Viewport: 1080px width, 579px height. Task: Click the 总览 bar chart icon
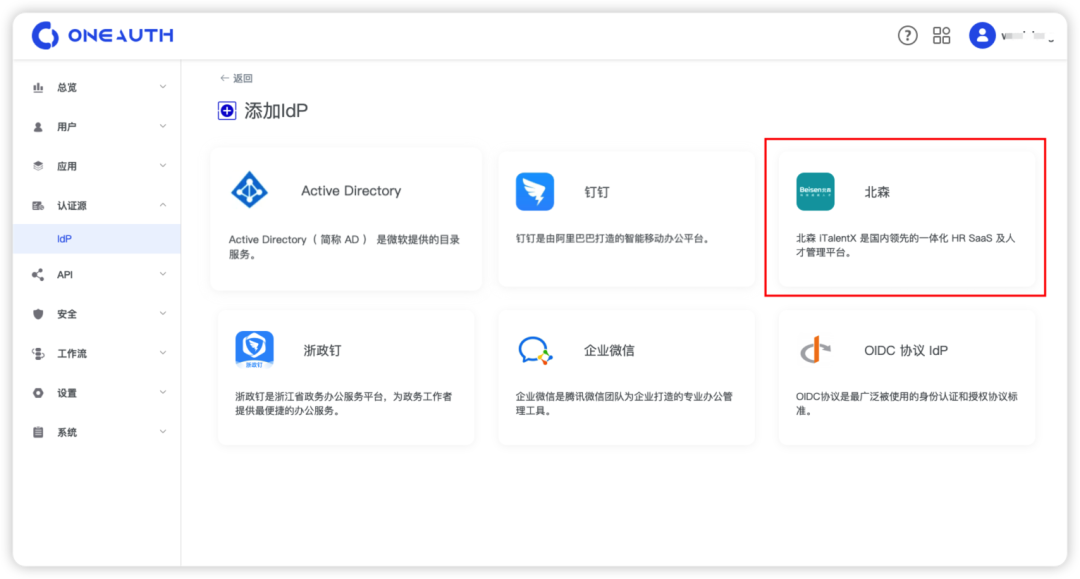click(38, 87)
